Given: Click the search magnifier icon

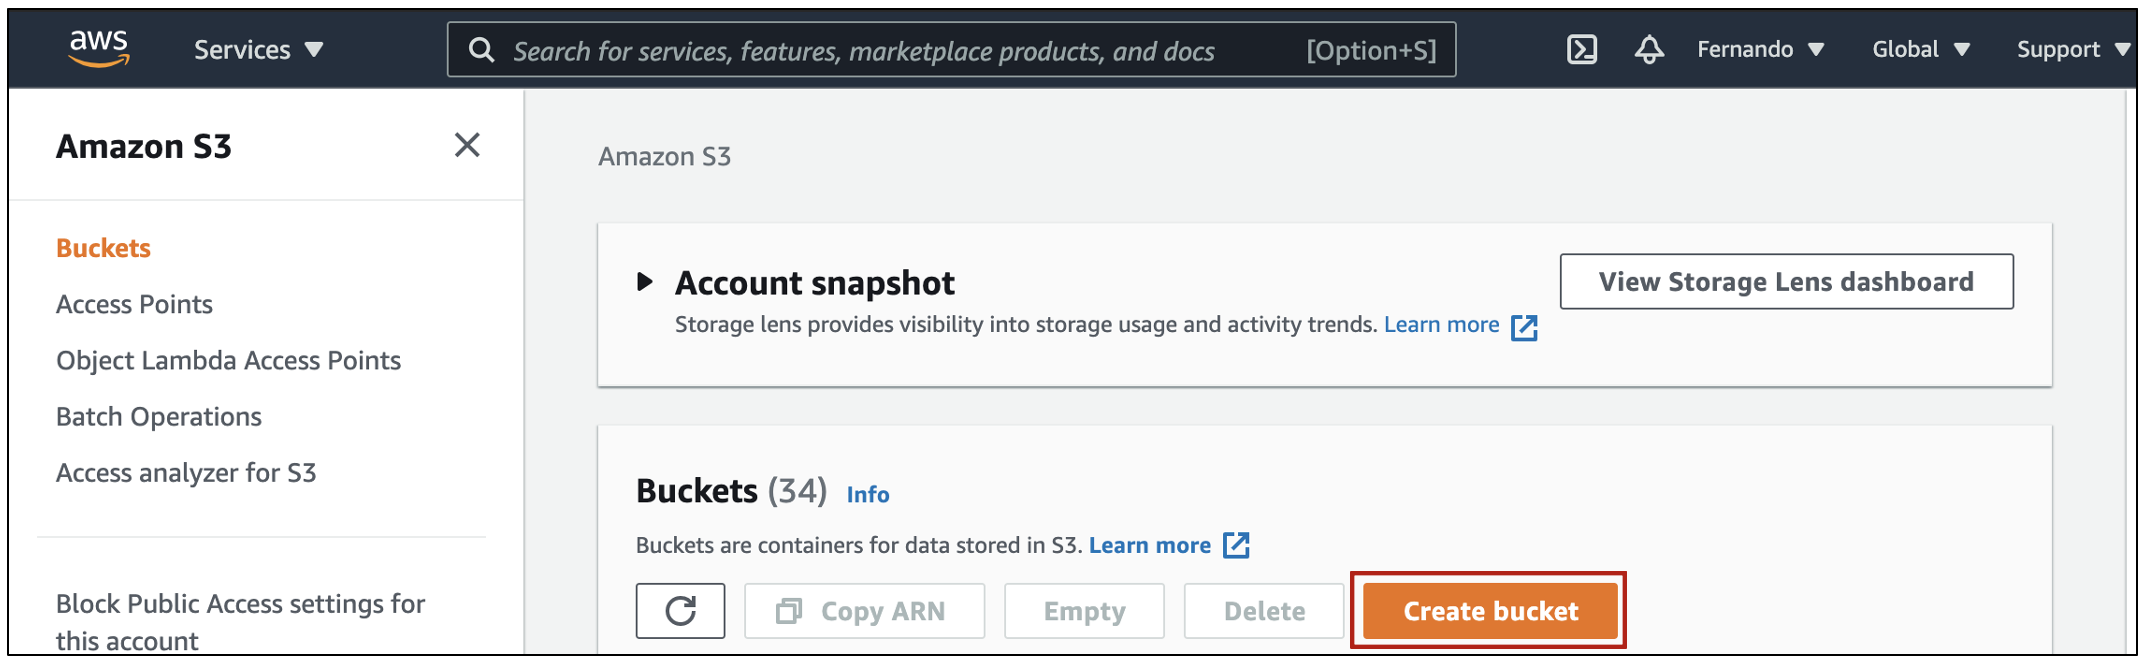Looking at the screenshot, I should [x=482, y=50].
